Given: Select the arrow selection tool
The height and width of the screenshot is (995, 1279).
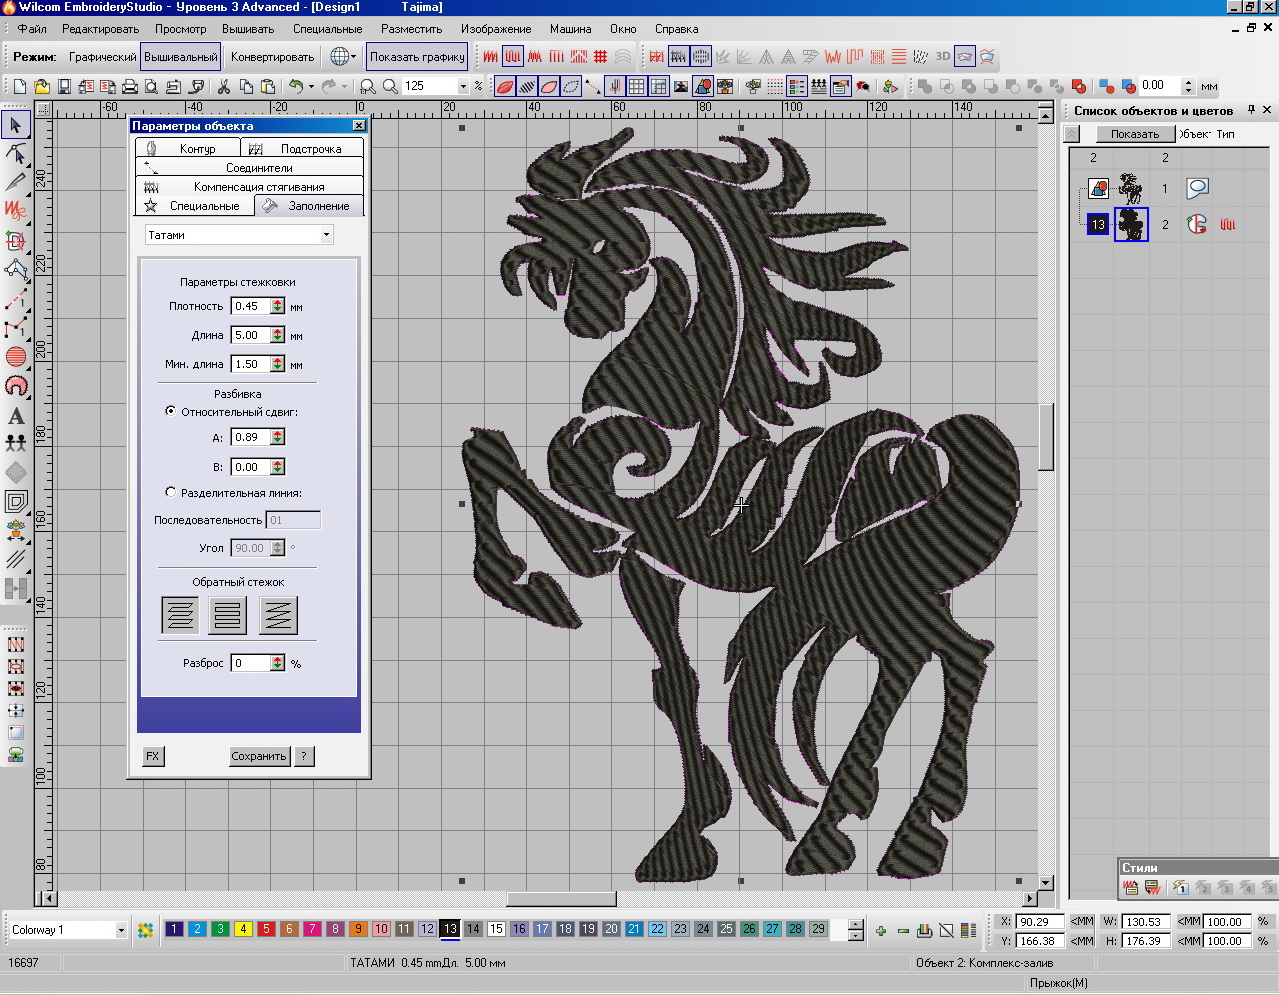Looking at the screenshot, I should (16, 125).
